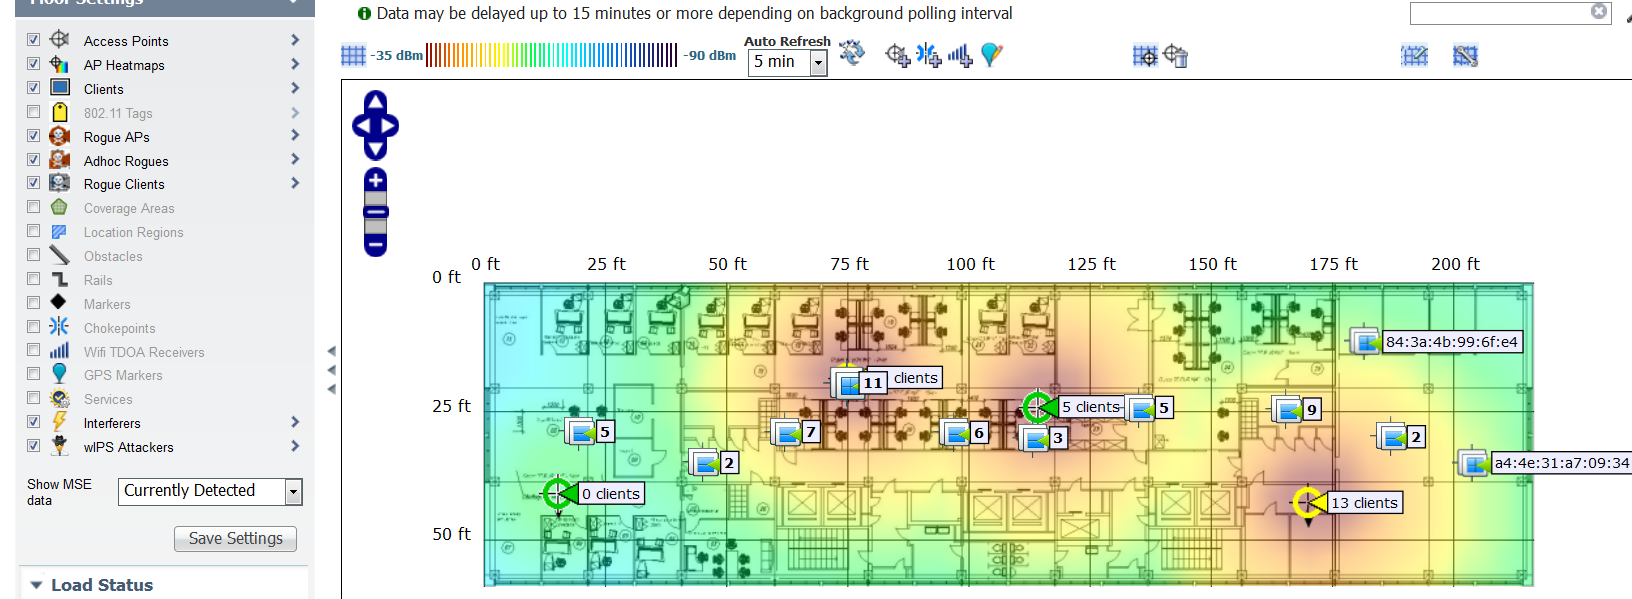The width and height of the screenshot is (1632, 599).
Task: Expand the AP Heatmaps options arrow
Action: click(295, 64)
